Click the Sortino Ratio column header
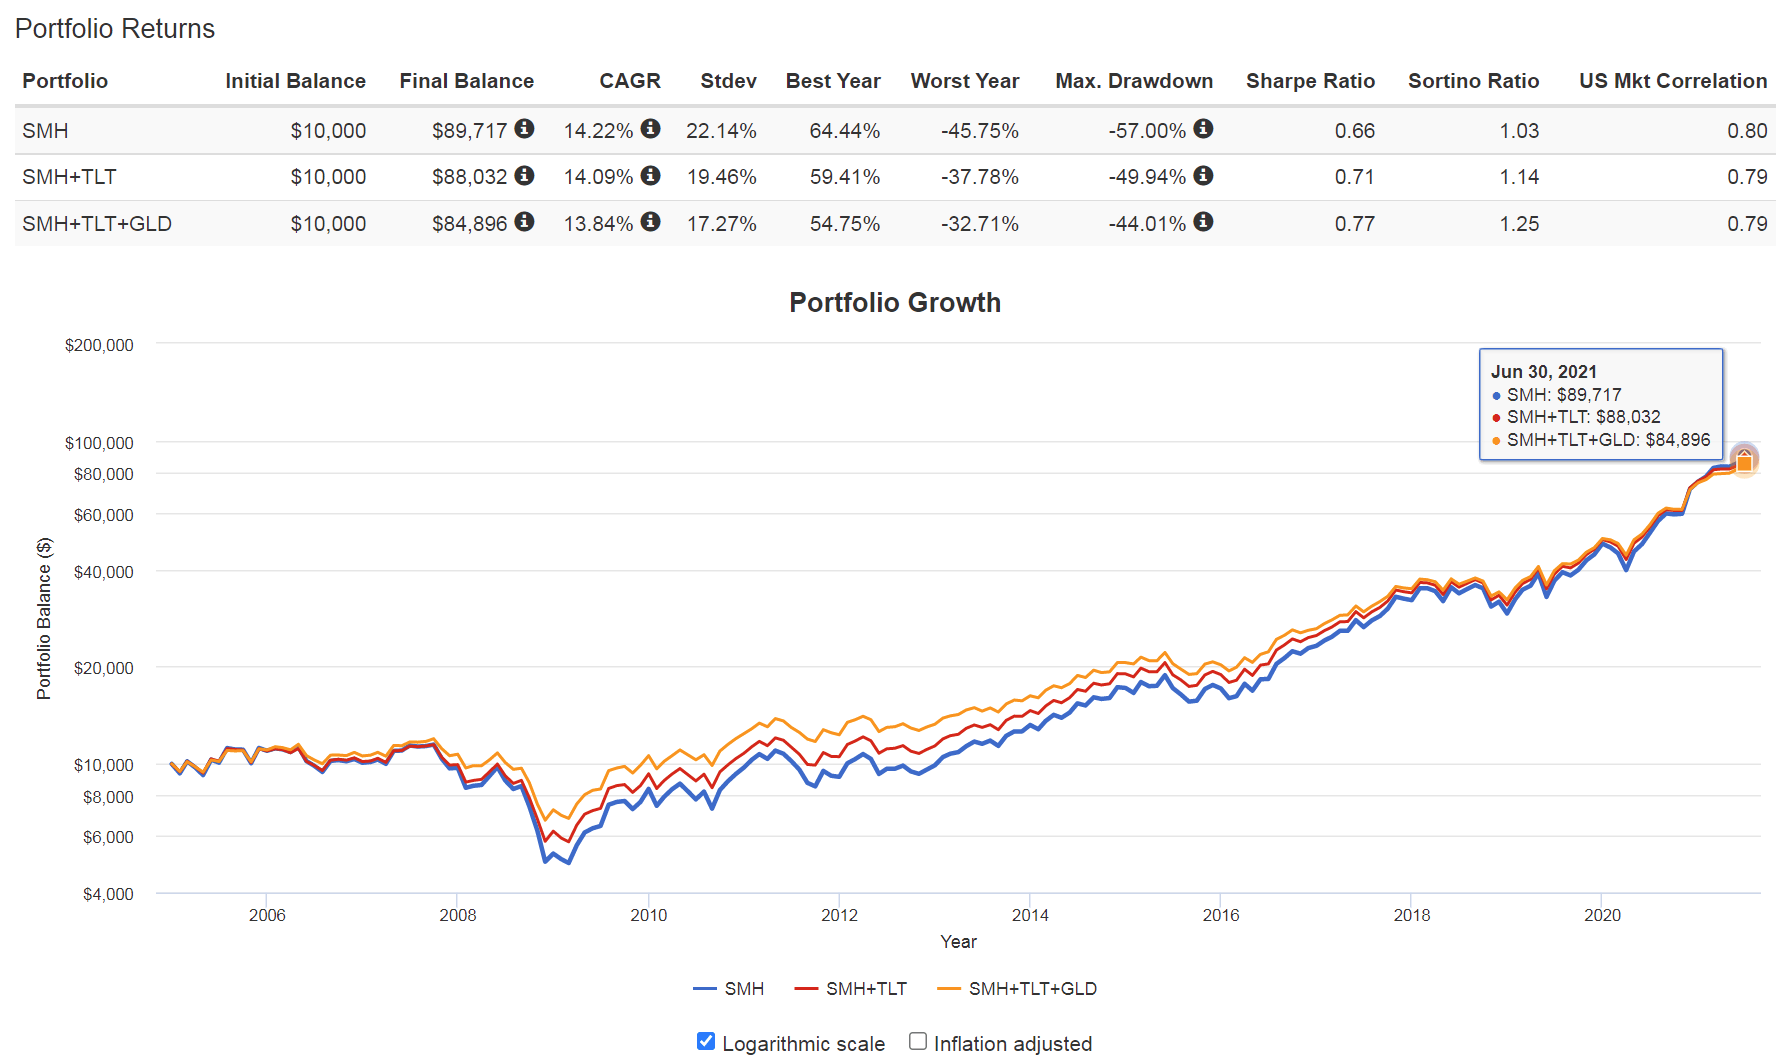 [x=1473, y=81]
